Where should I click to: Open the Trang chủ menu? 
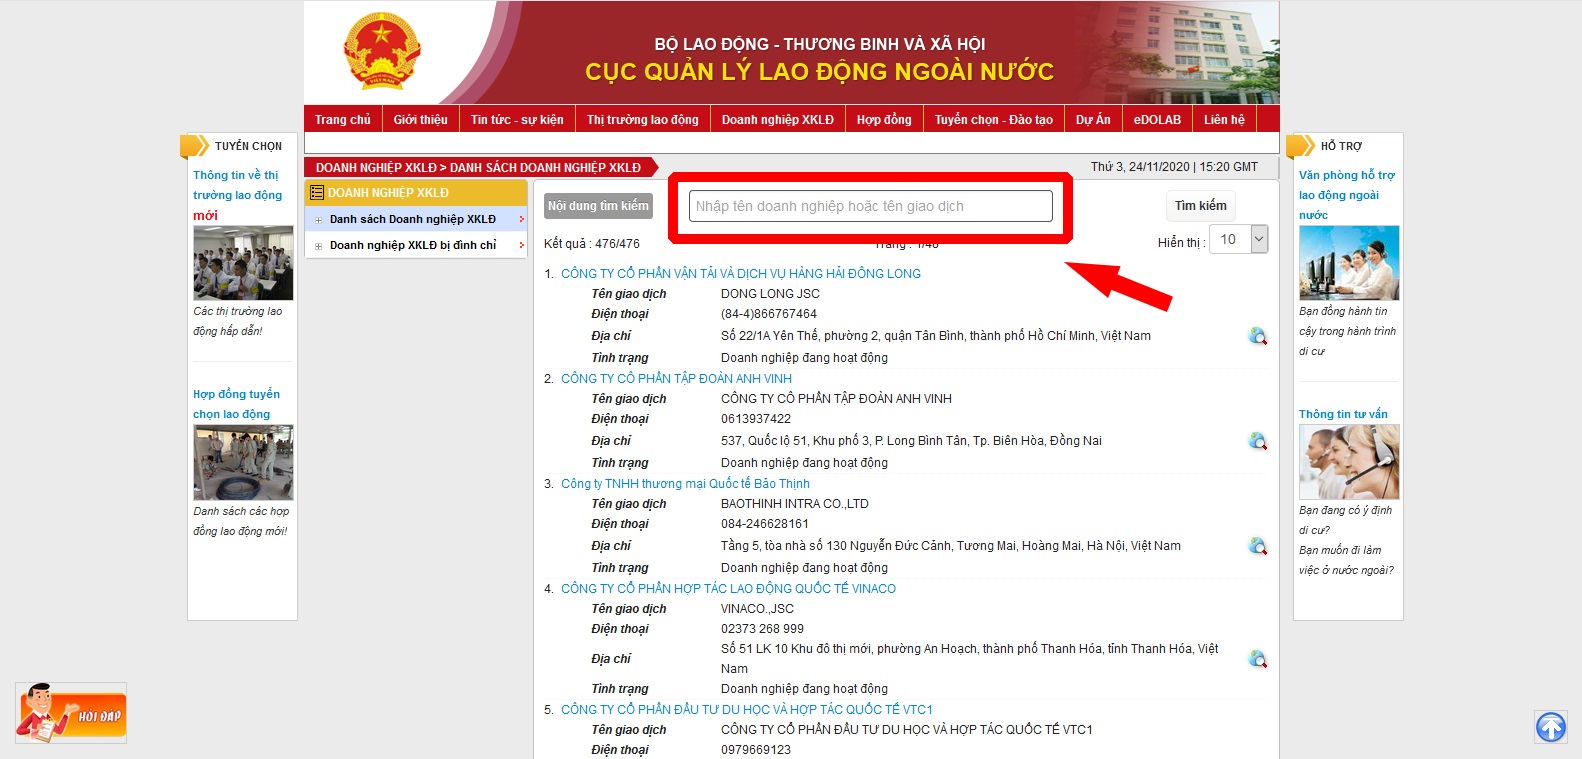[343, 119]
